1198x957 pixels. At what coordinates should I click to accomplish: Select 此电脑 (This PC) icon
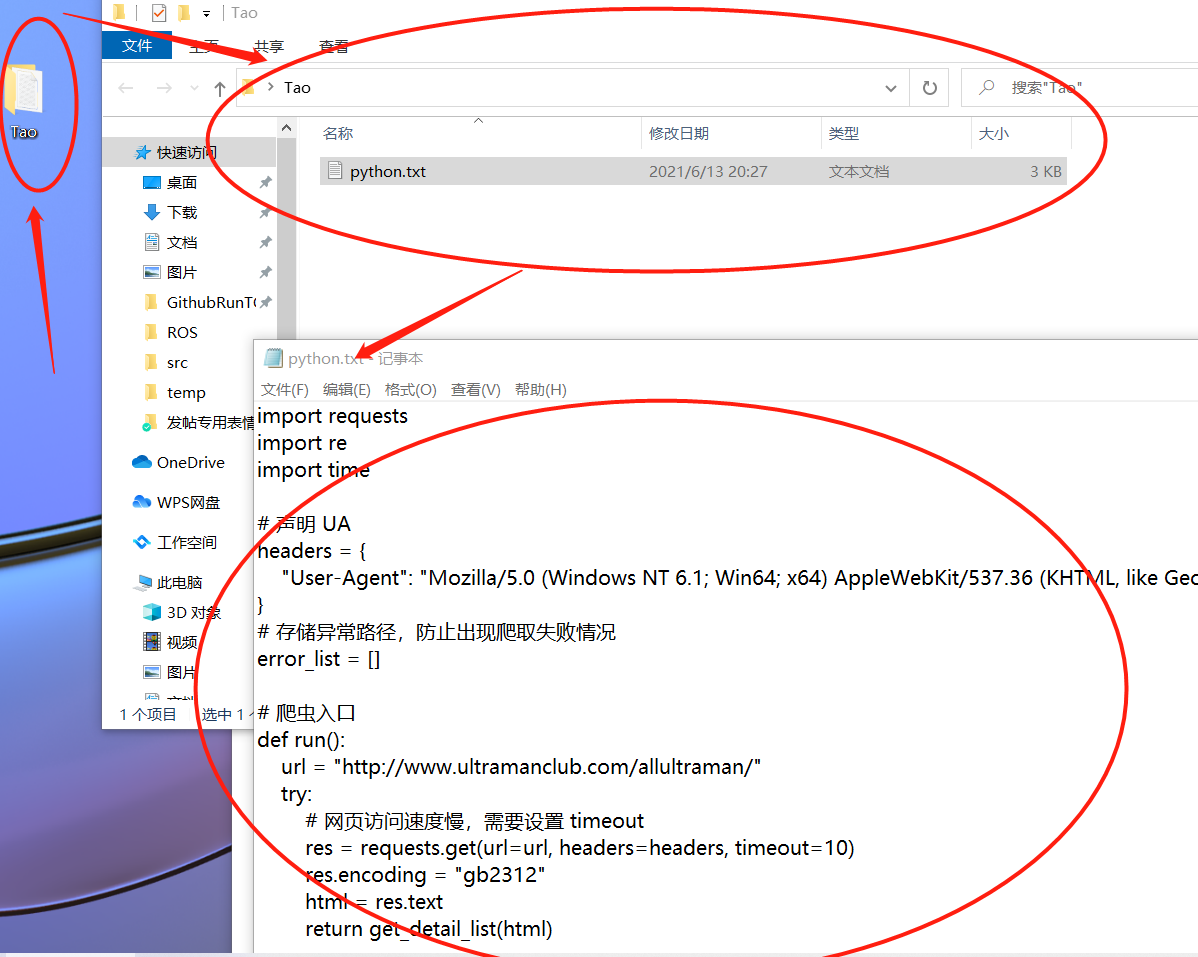pyautogui.click(x=142, y=583)
